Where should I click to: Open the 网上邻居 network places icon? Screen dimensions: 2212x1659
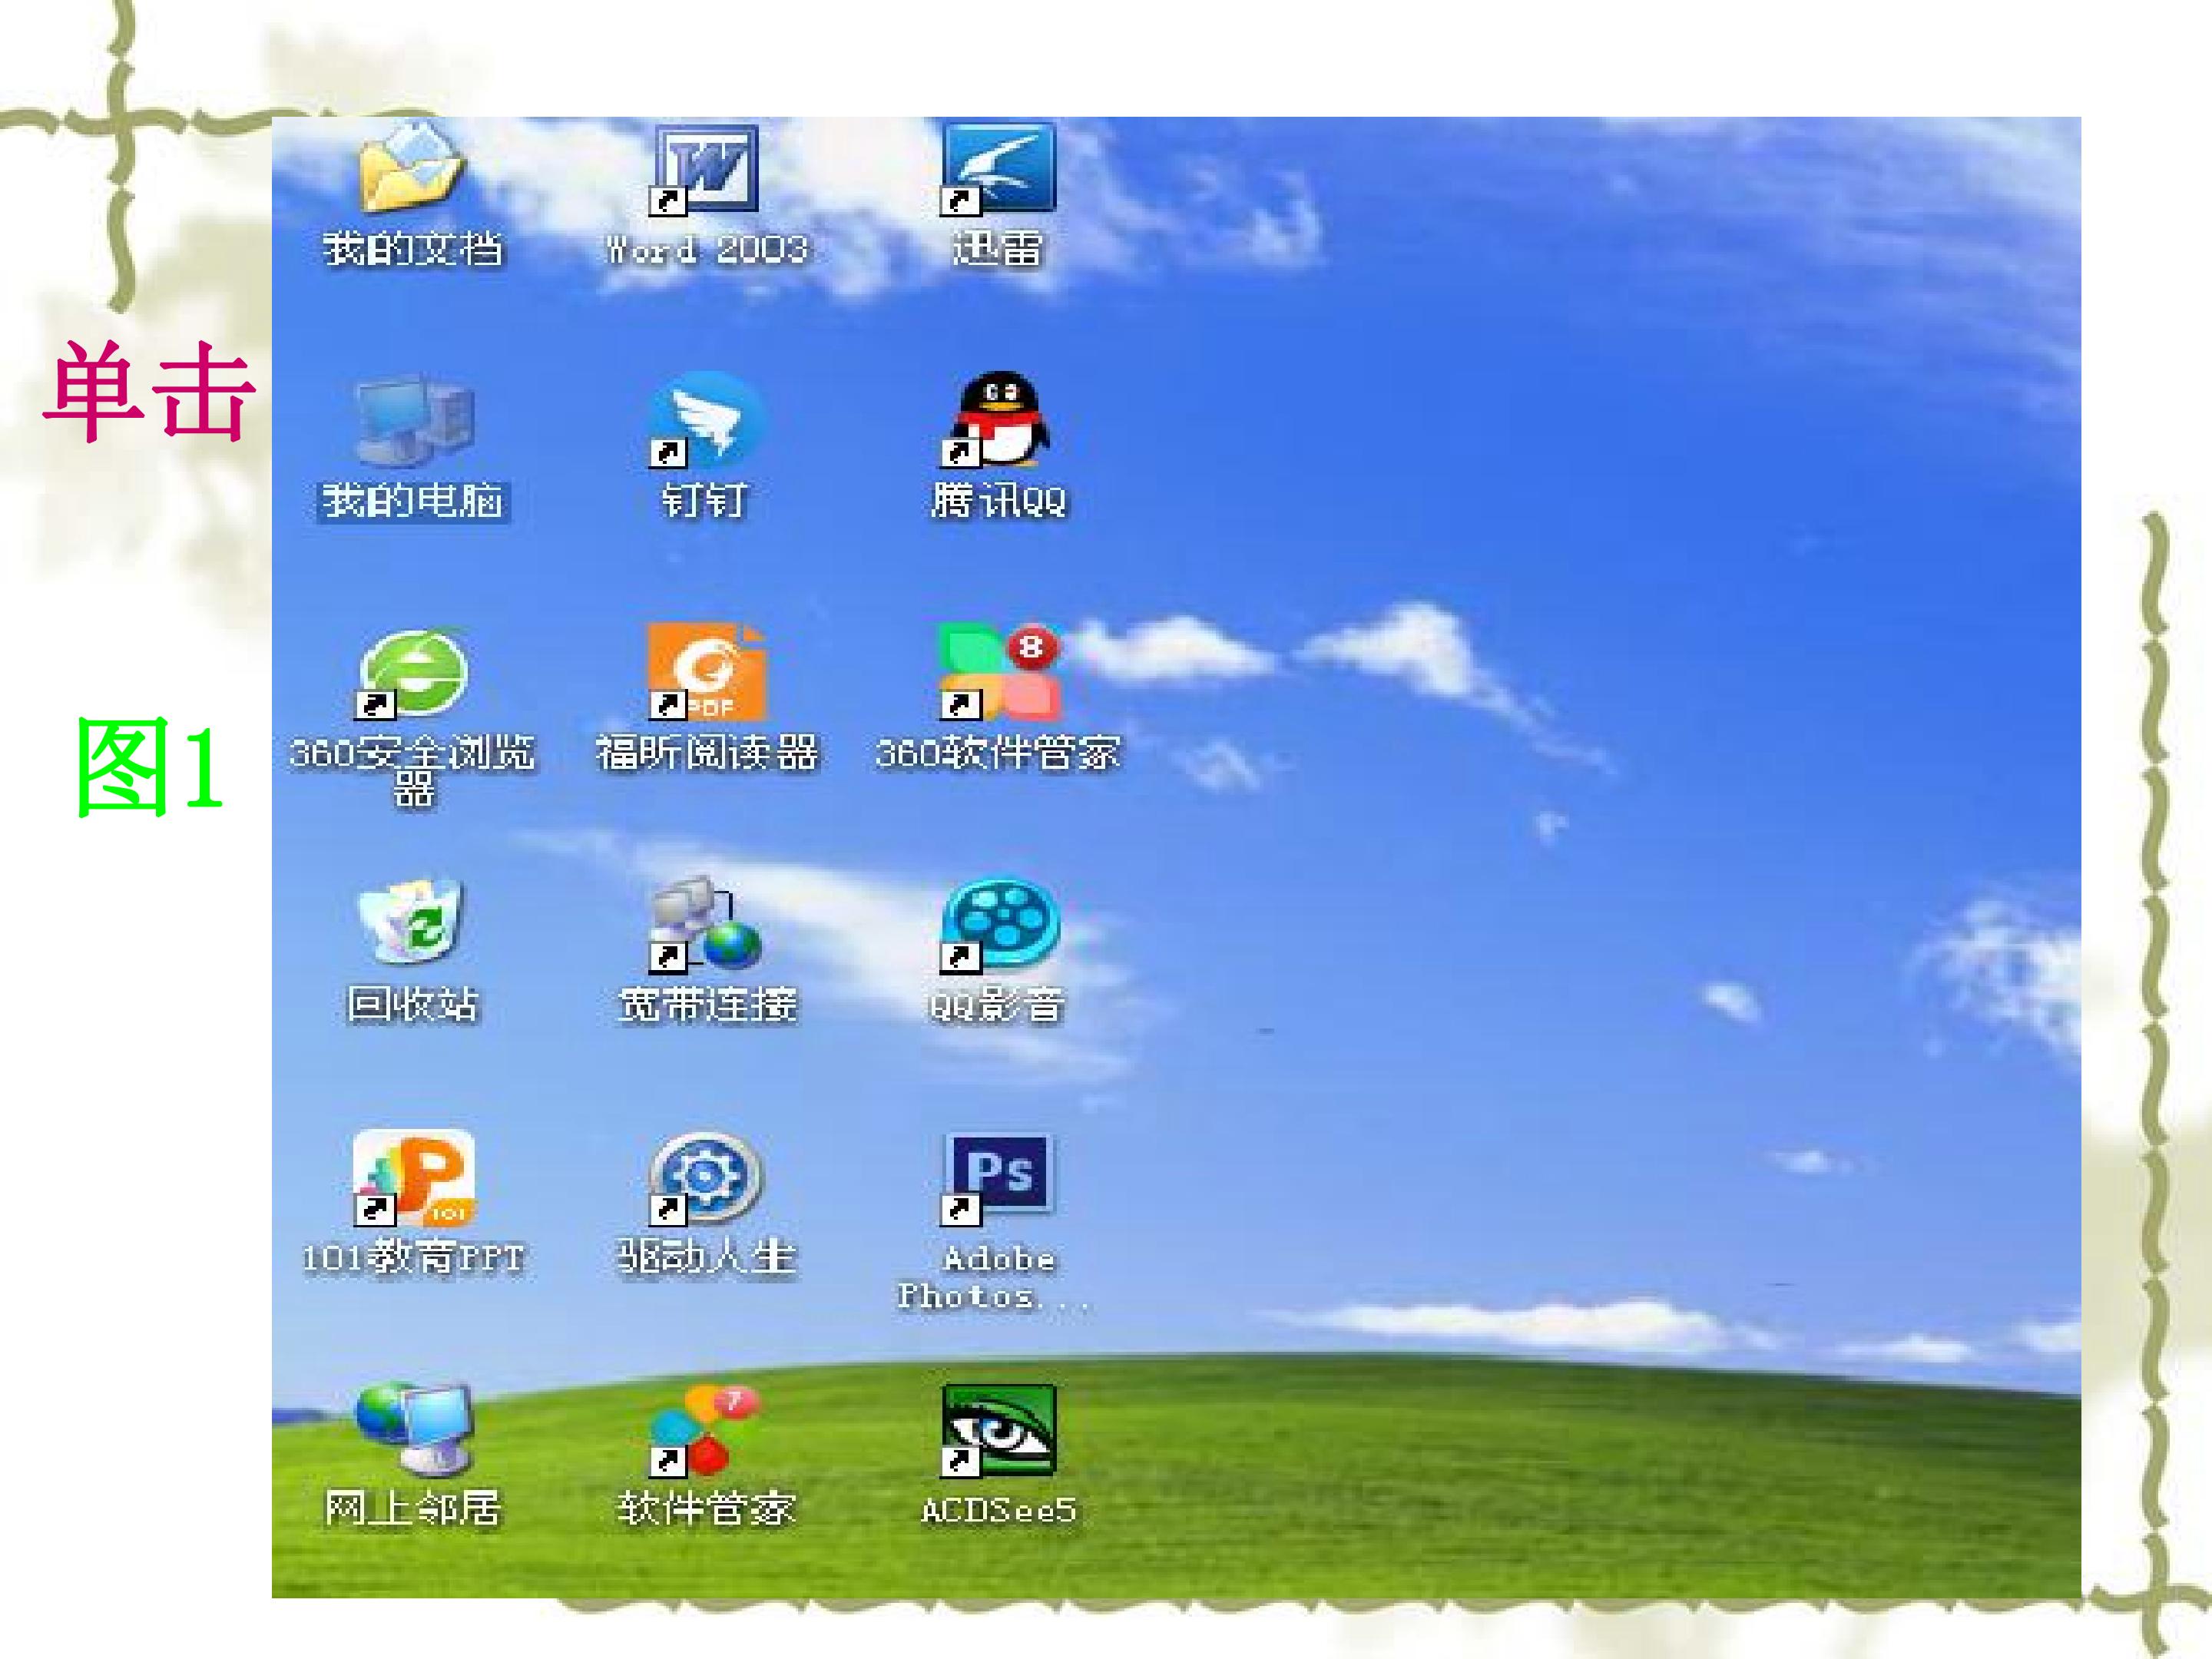(413, 1430)
